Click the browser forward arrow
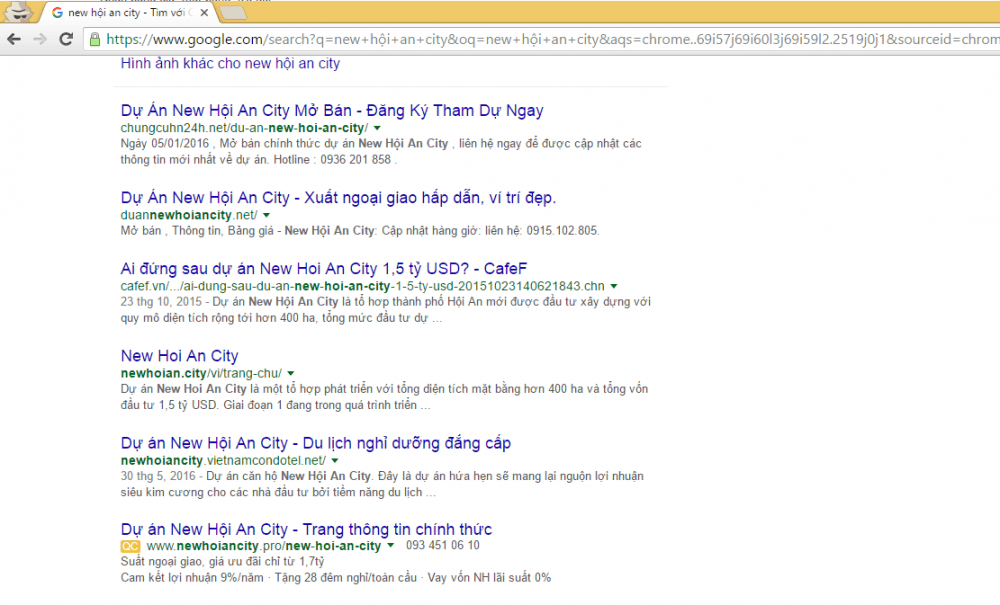1000x605 pixels. 40,40
